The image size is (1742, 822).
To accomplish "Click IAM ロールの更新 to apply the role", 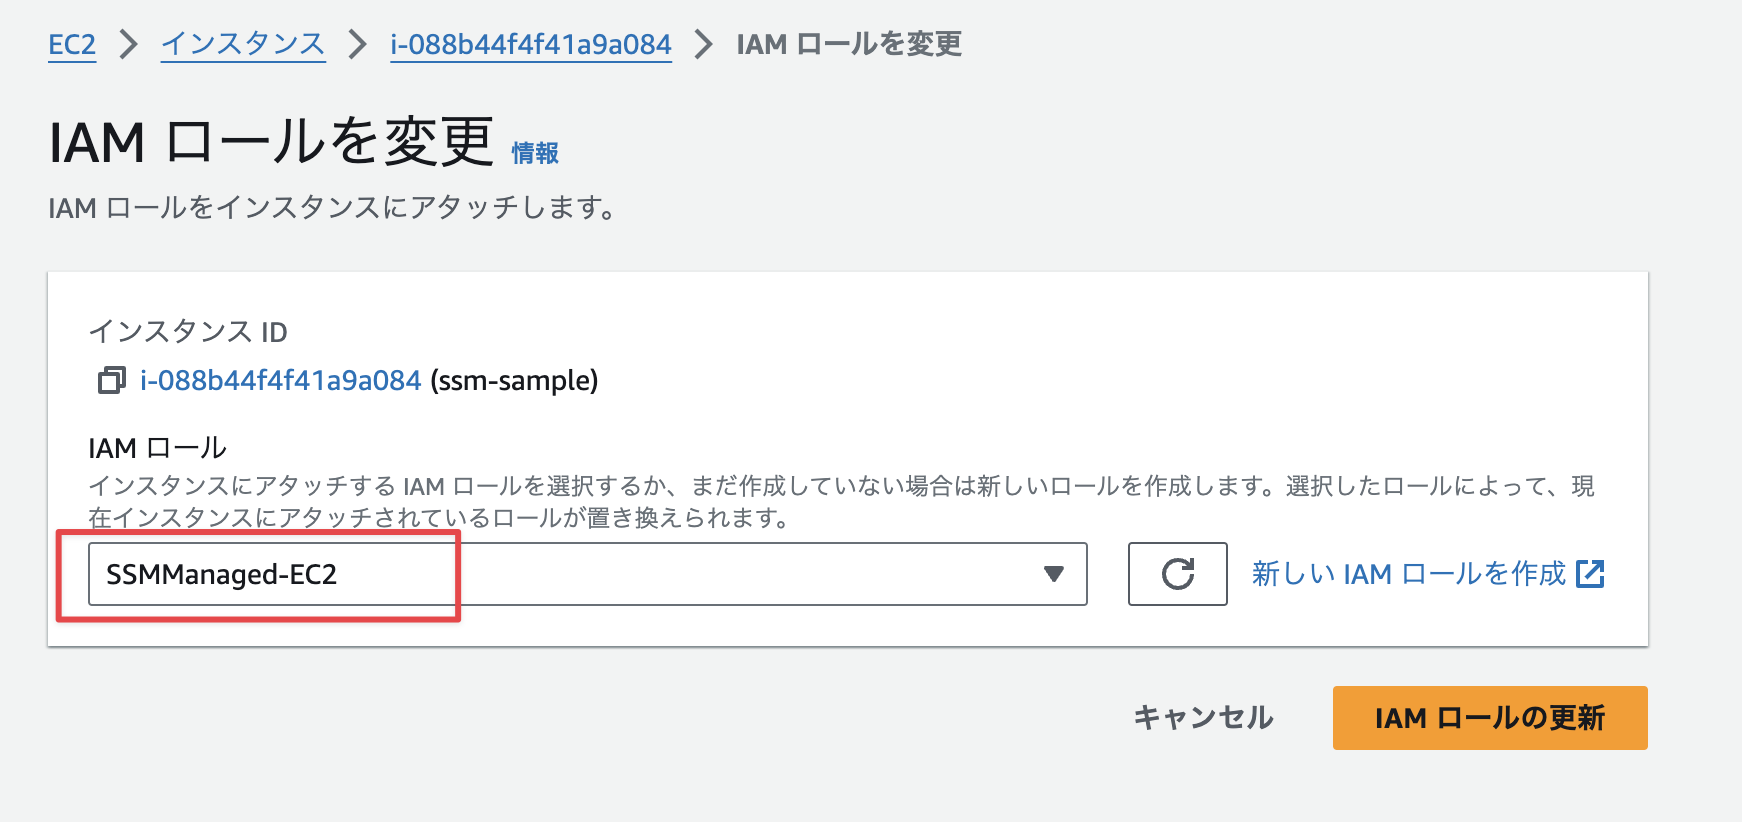I will coord(1488,718).
